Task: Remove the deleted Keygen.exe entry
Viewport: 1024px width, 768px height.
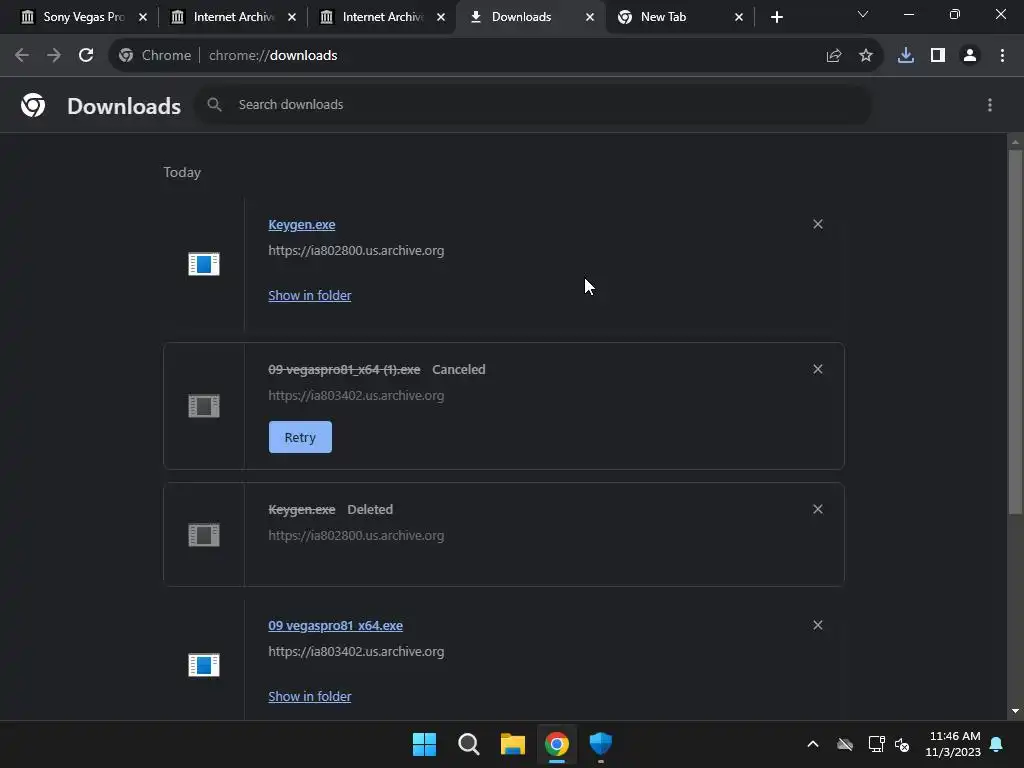Action: tap(818, 509)
